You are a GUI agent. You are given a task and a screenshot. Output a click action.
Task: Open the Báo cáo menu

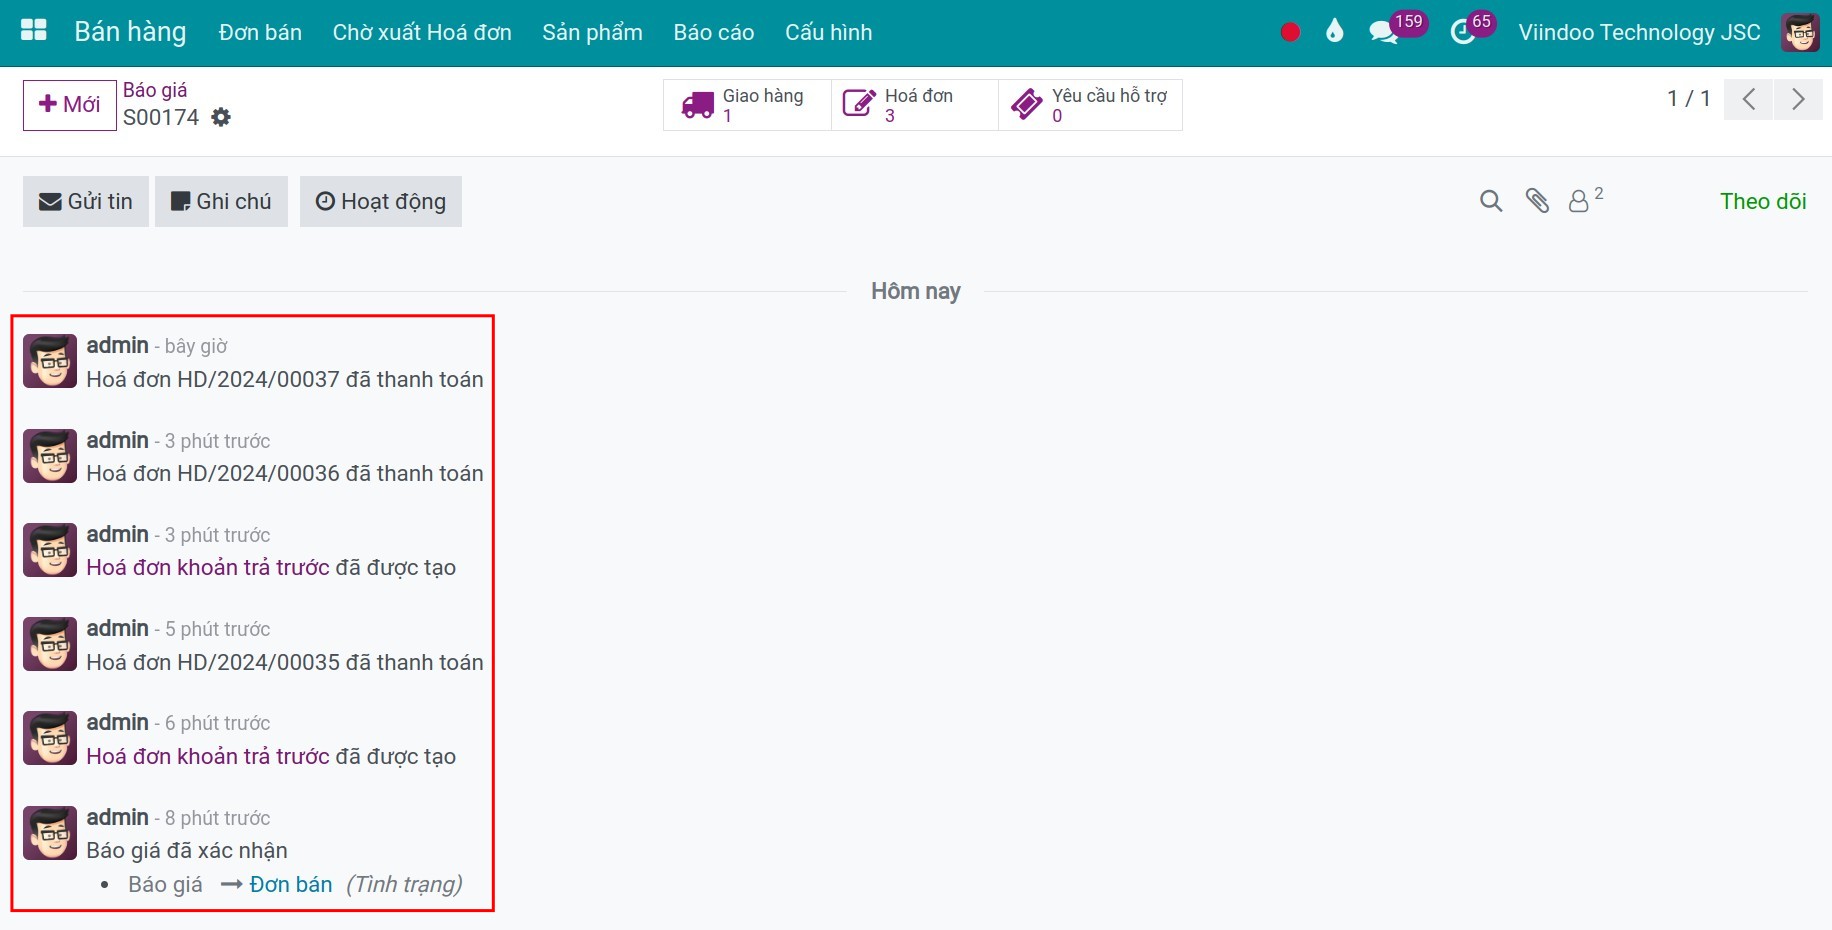click(x=713, y=32)
